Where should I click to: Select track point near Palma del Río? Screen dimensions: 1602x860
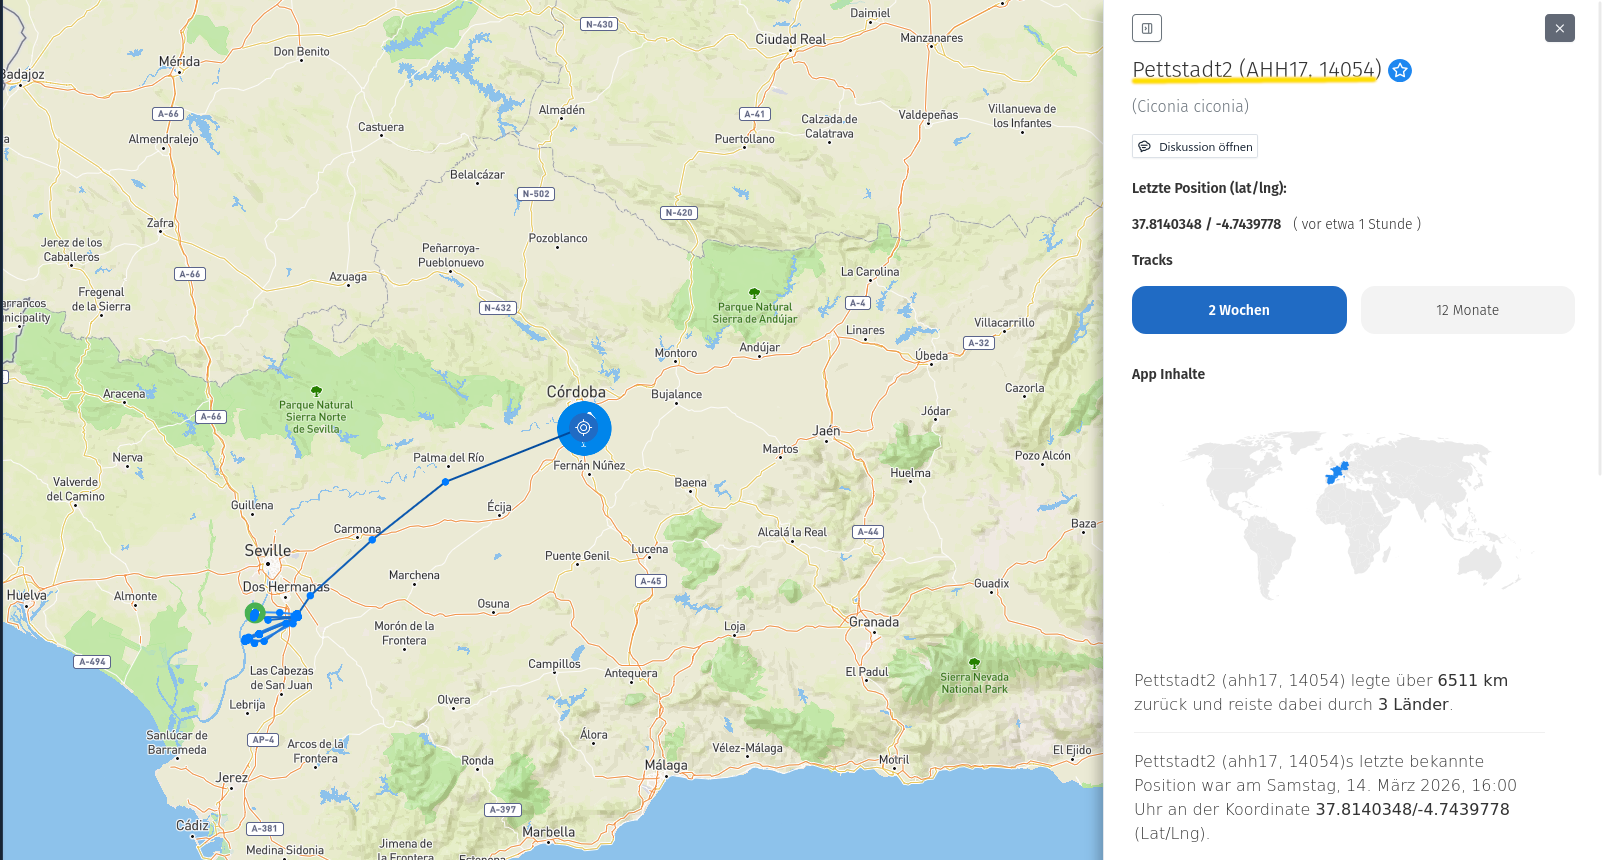click(x=446, y=482)
